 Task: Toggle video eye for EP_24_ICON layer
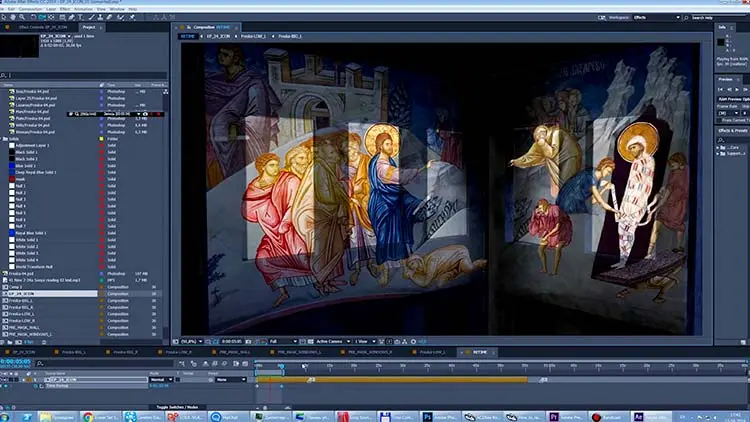click(2, 379)
